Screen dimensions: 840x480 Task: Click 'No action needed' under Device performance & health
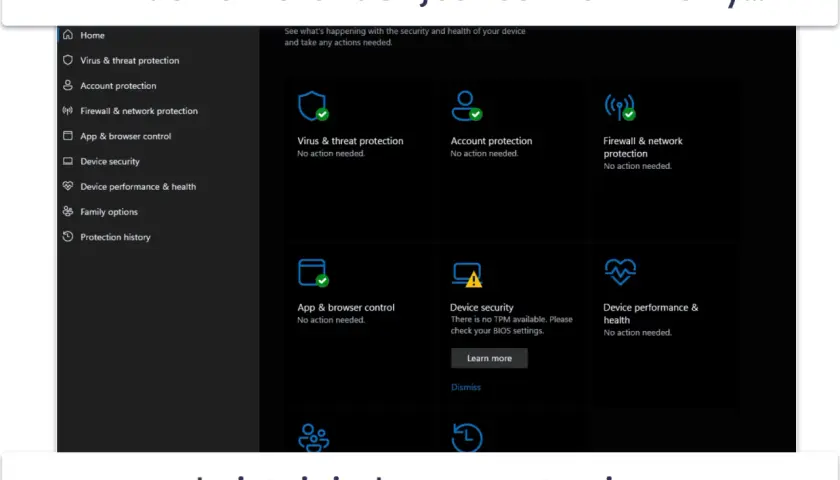click(x=638, y=333)
